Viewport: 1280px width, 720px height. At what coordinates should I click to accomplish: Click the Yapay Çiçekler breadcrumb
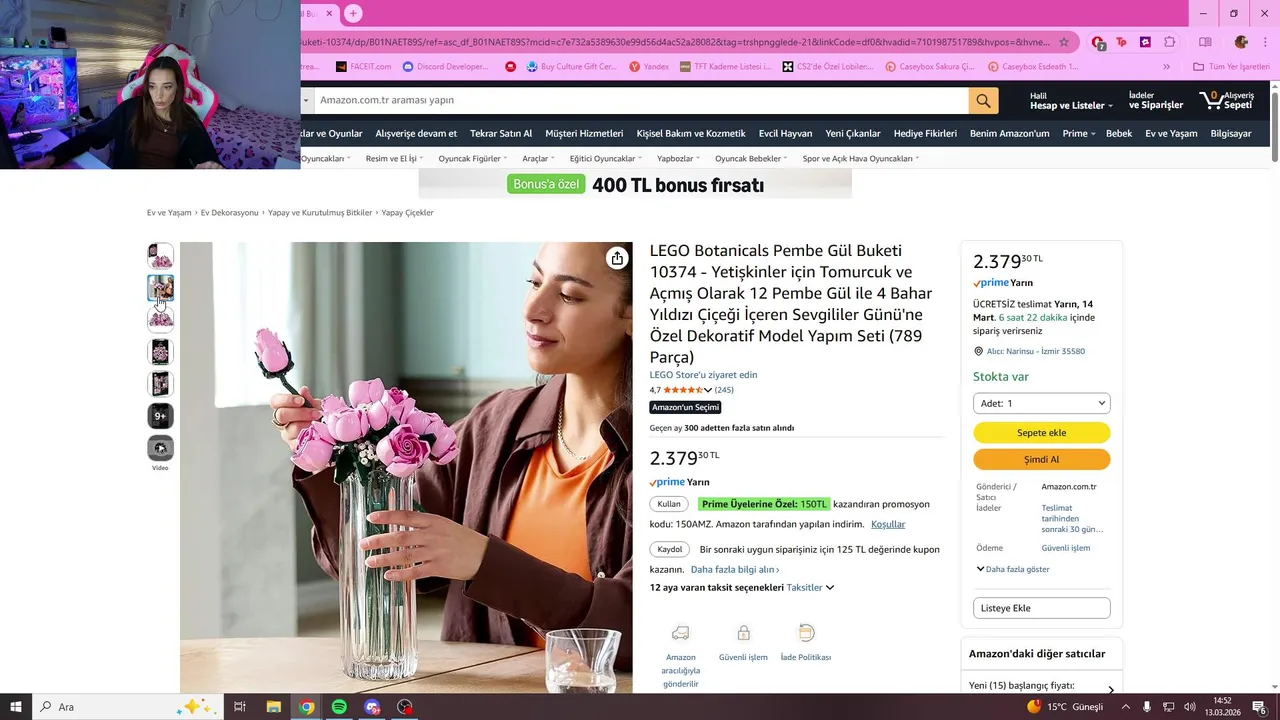point(408,213)
